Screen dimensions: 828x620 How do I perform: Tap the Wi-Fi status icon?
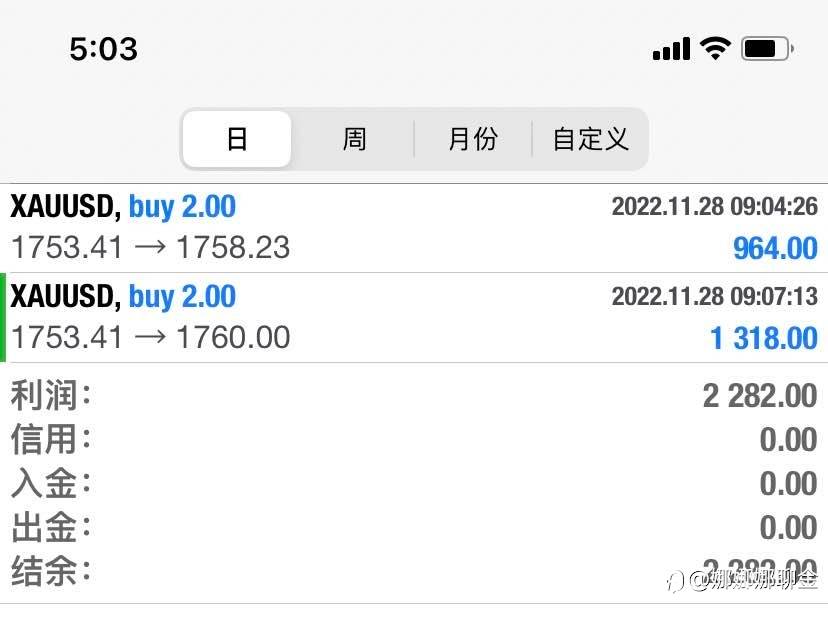coord(716,48)
